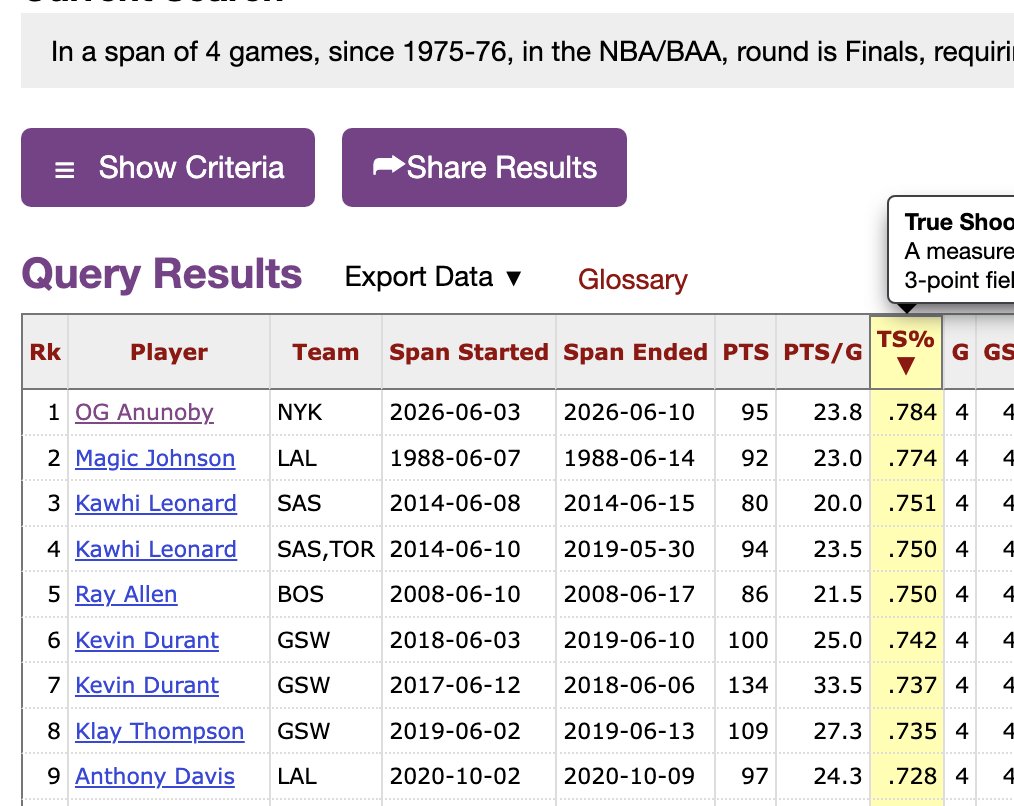Select the 23.8 PTS/G cell
Screen dimensions: 1014x806
(823, 412)
